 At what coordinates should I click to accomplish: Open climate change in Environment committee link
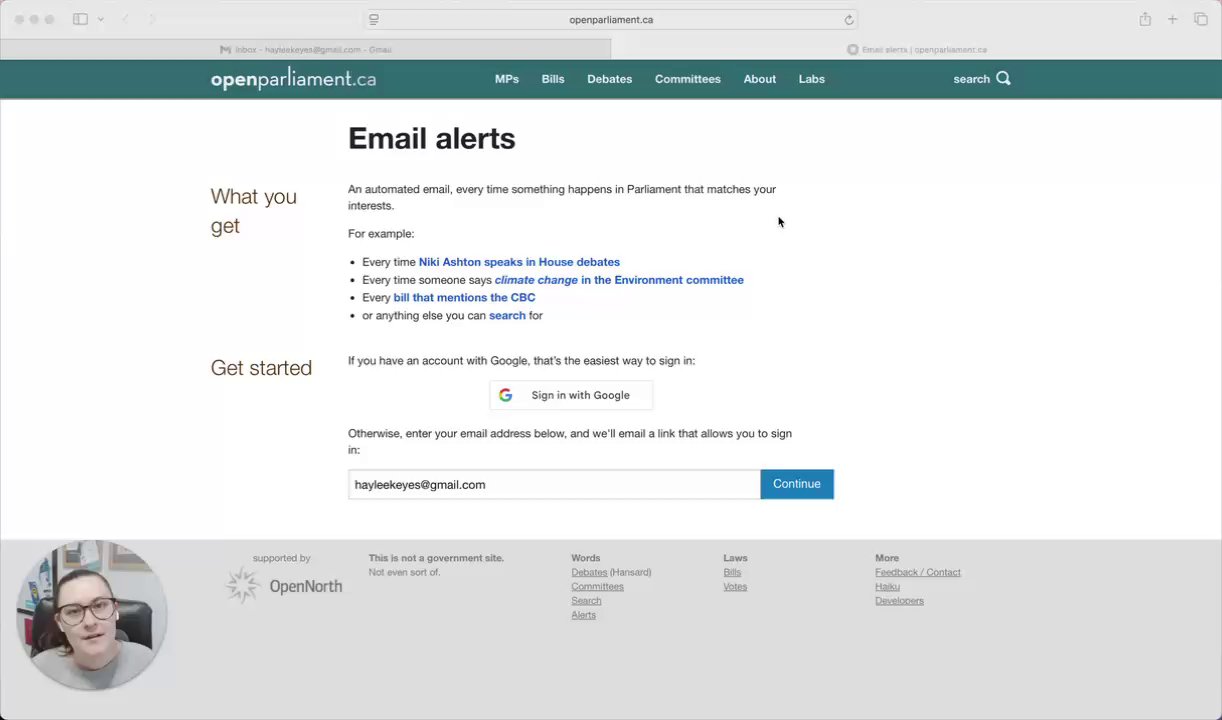pyautogui.click(x=619, y=280)
